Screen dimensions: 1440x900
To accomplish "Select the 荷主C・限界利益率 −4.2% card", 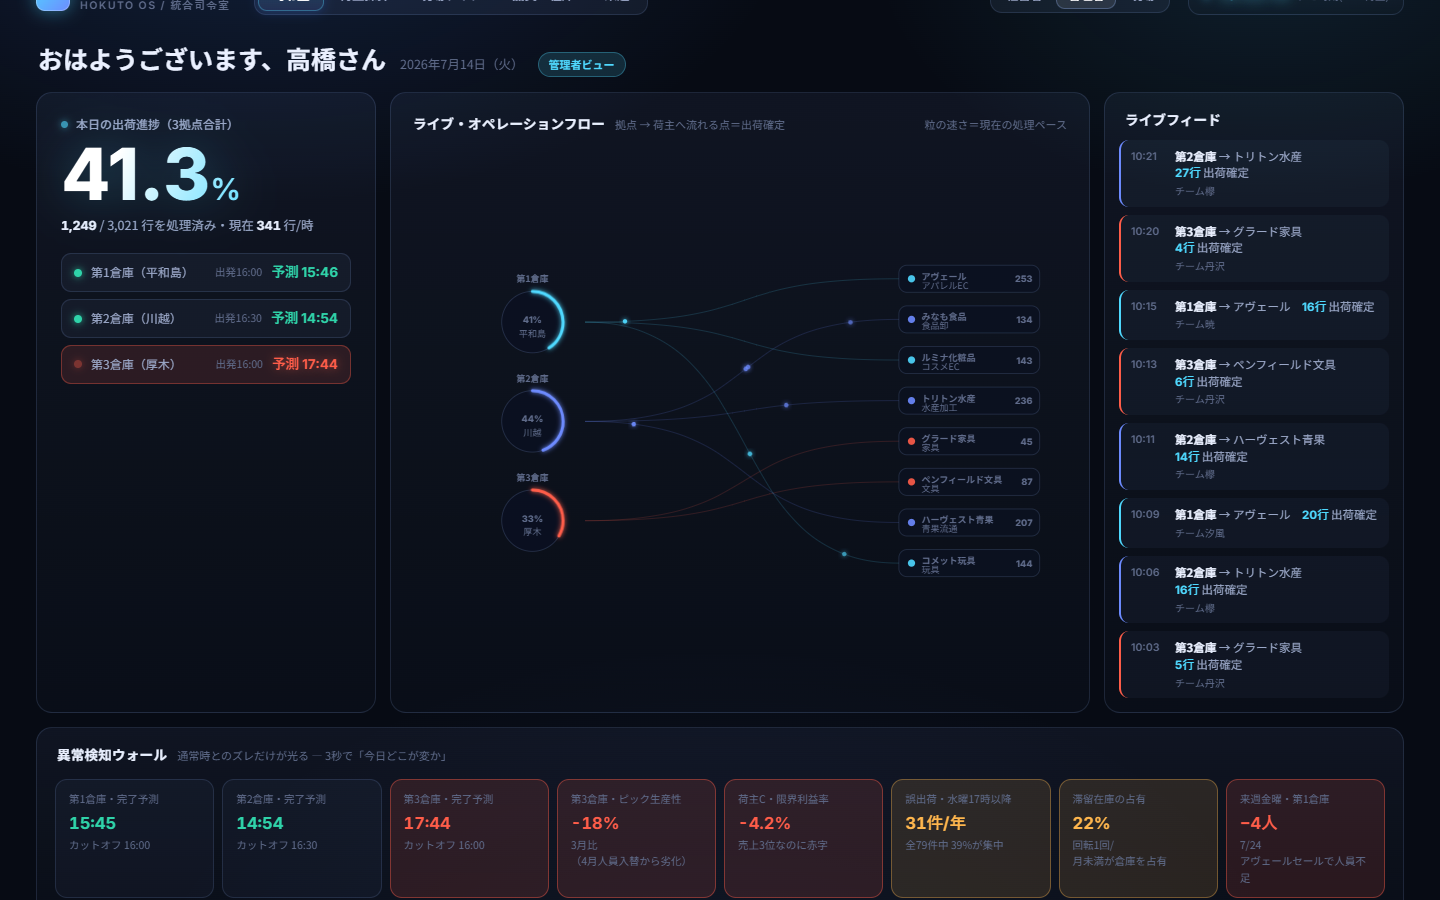I will pos(803,838).
